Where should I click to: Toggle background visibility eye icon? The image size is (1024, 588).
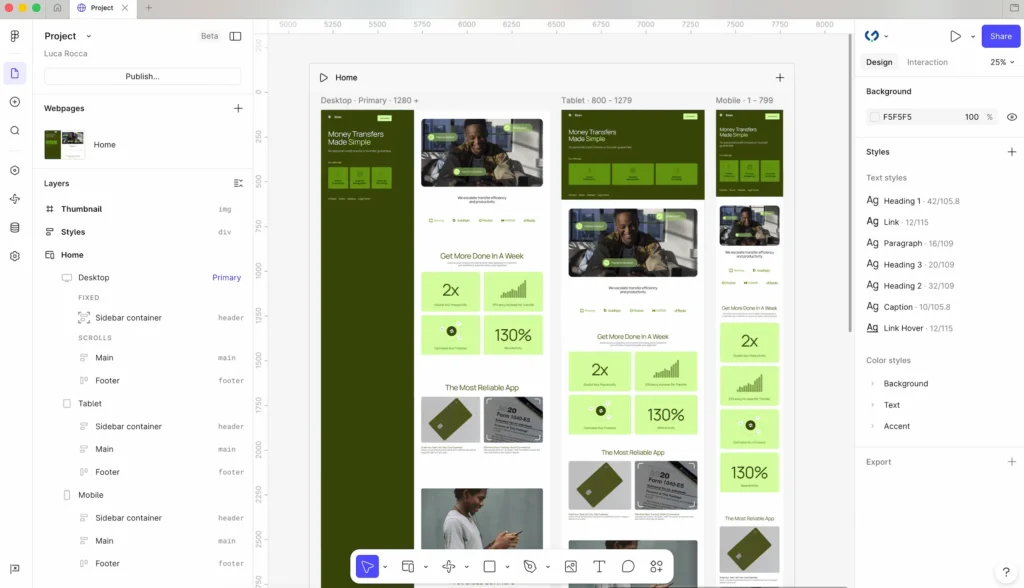[1011, 117]
